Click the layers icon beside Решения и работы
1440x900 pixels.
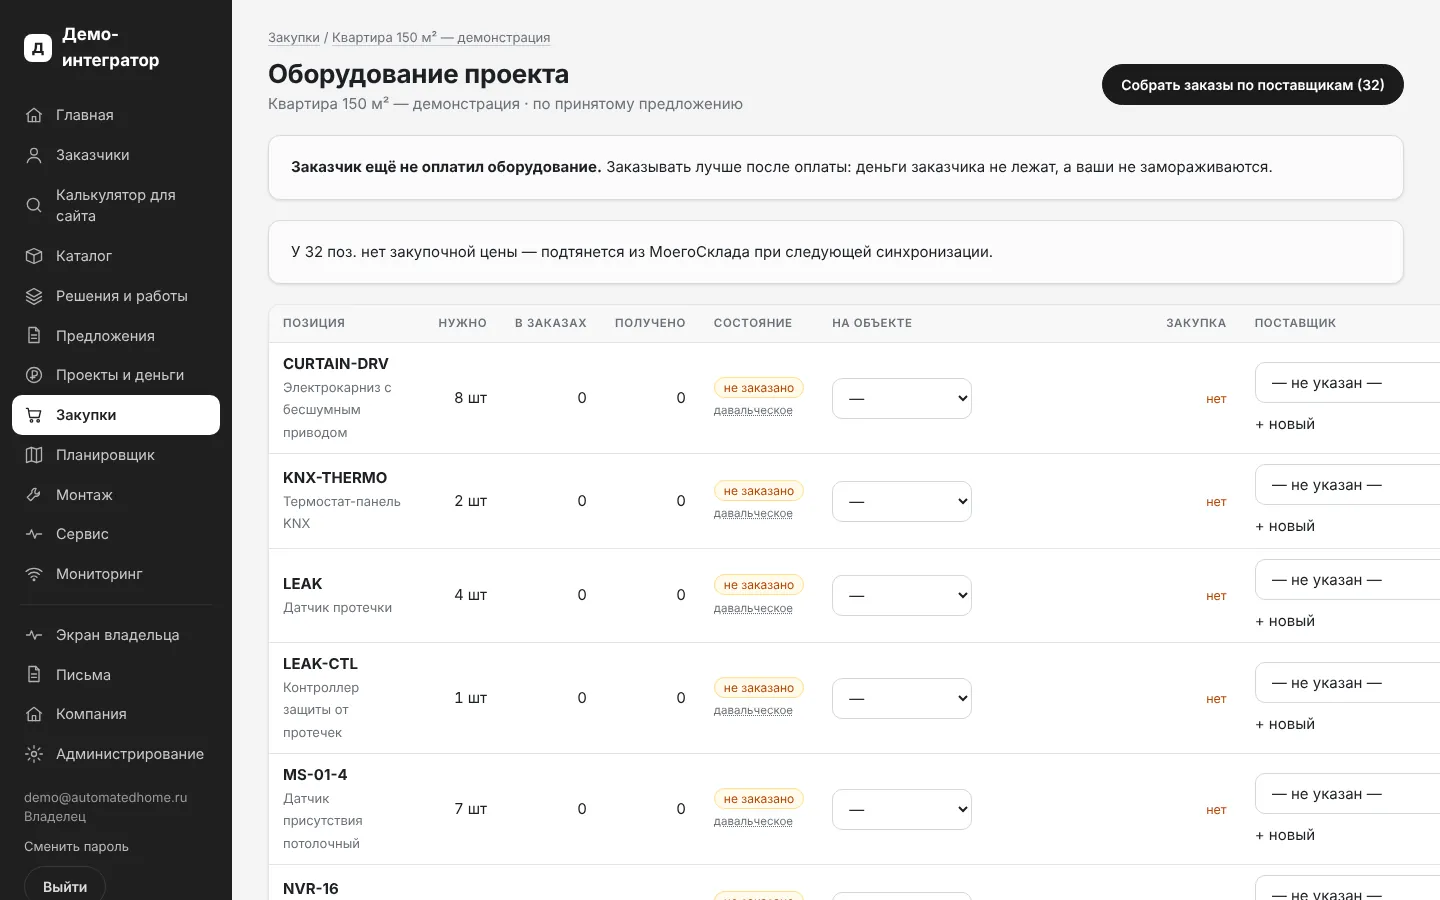click(x=34, y=296)
